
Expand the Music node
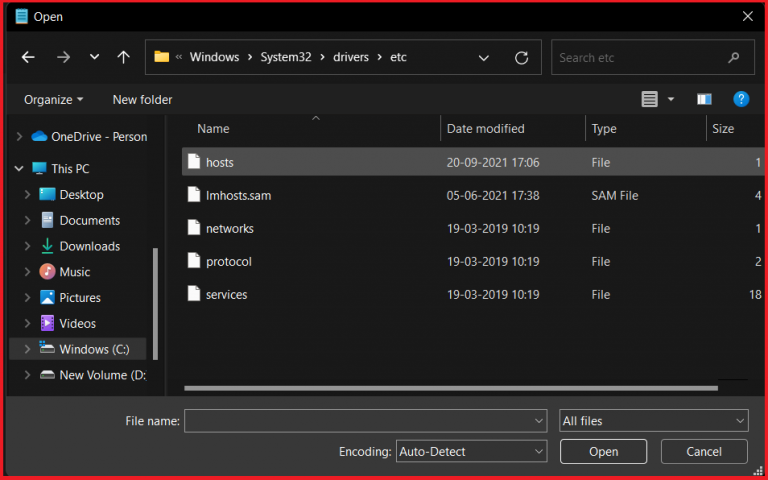[27, 272]
